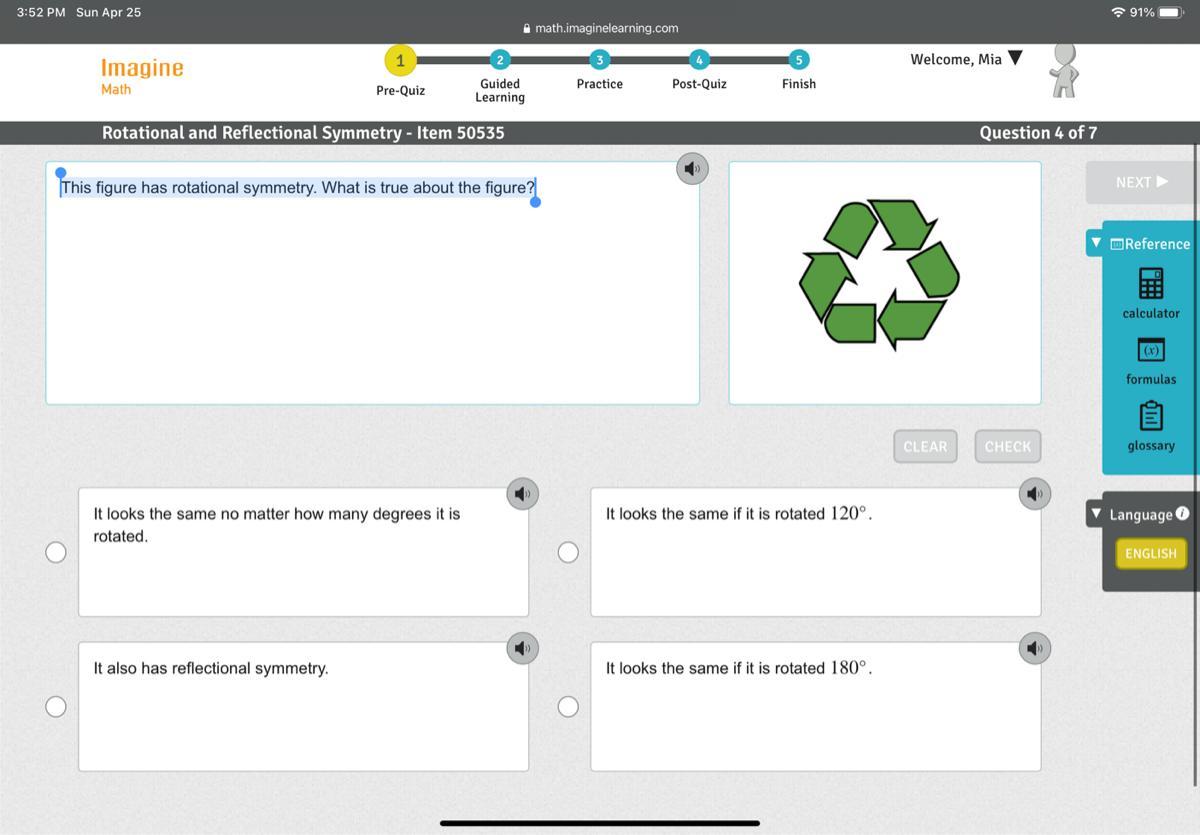The height and width of the screenshot is (835, 1200).
Task: Open the glossary
Action: pos(1151,426)
